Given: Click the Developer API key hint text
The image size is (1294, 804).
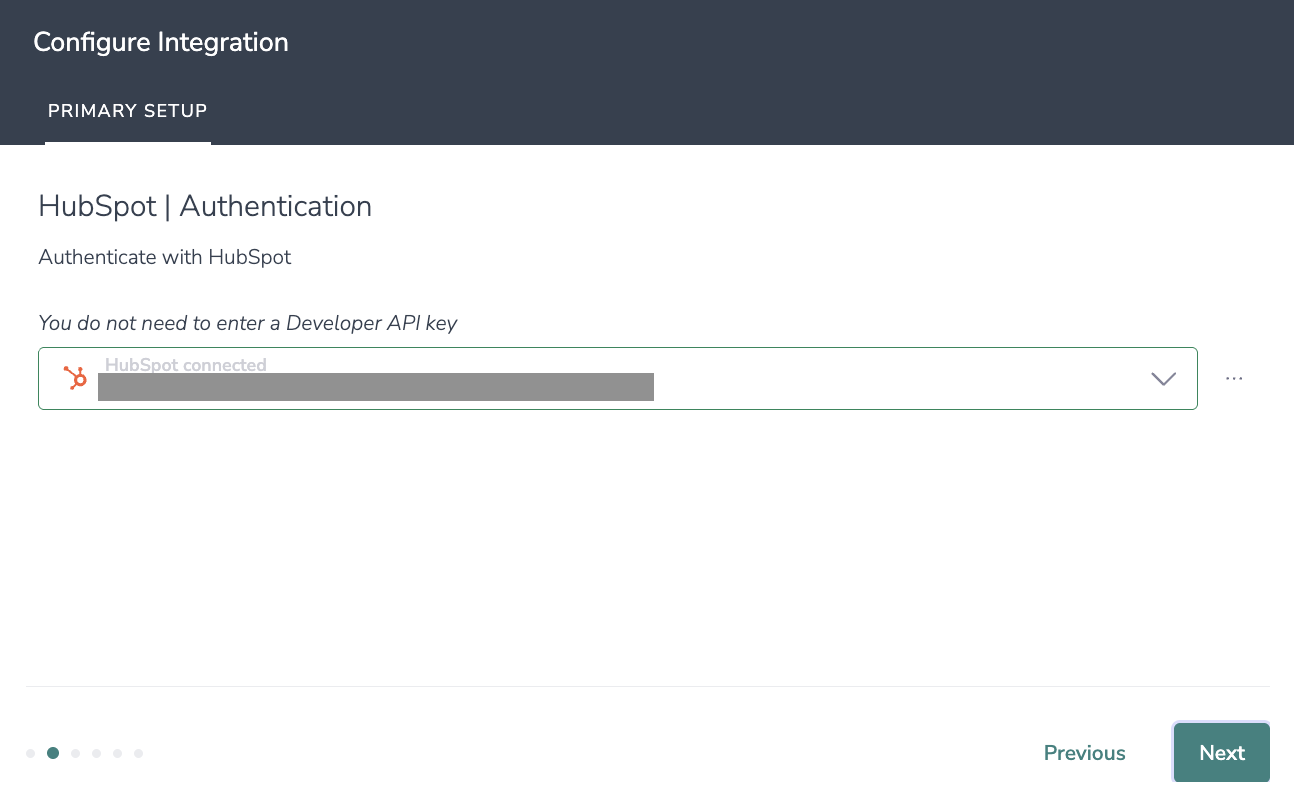Looking at the screenshot, I should (248, 323).
